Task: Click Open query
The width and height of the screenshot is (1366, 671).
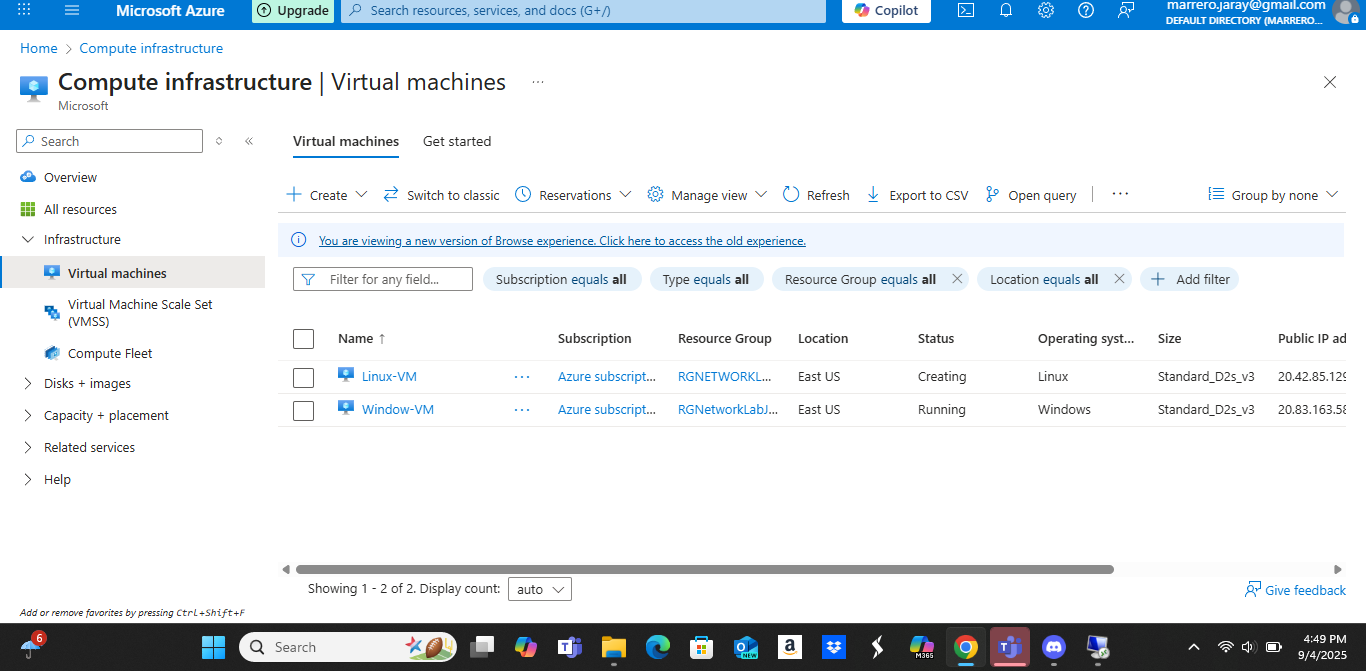Action: tap(1030, 195)
